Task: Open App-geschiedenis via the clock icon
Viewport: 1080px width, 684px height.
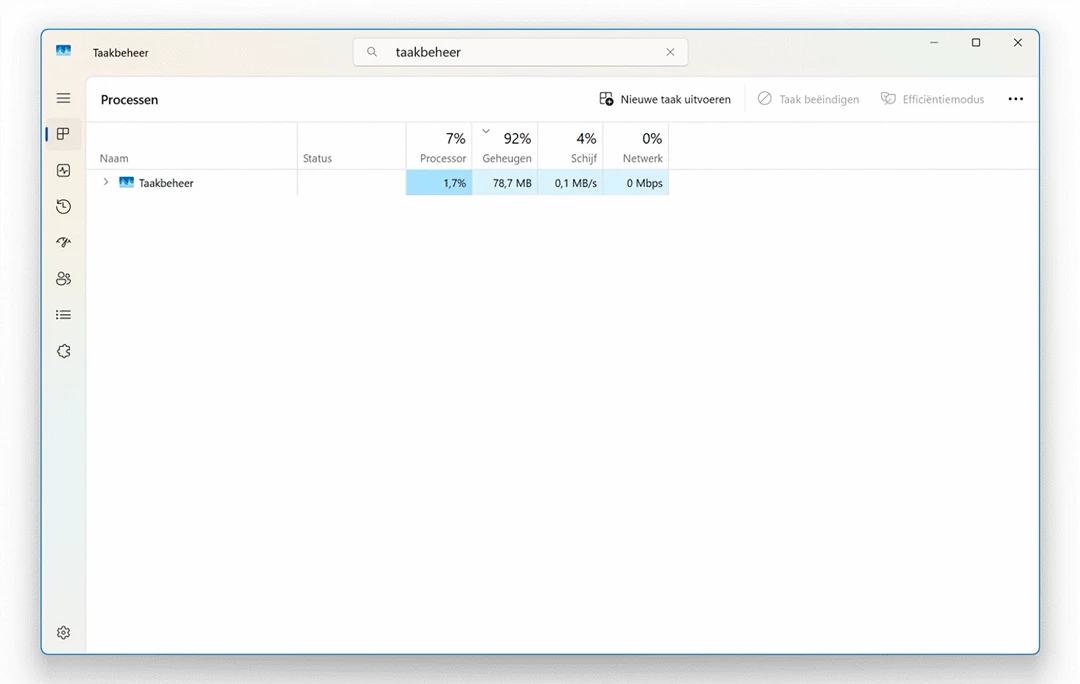Action: click(63, 207)
